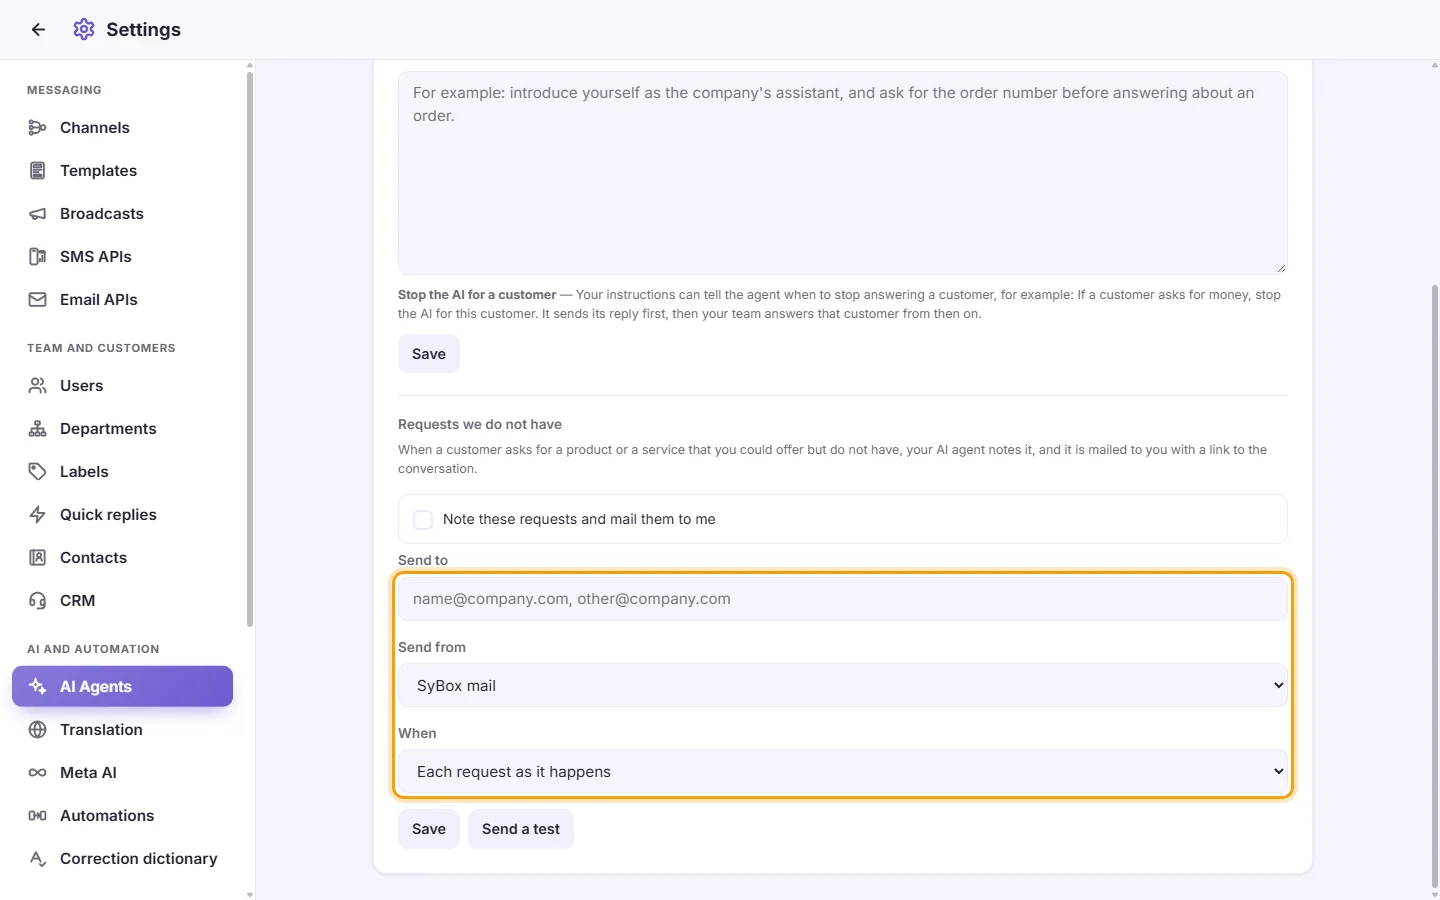Open Meta AI settings page
Image resolution: width=1440 pixels, height=900 pixels.
coord(122,772)
